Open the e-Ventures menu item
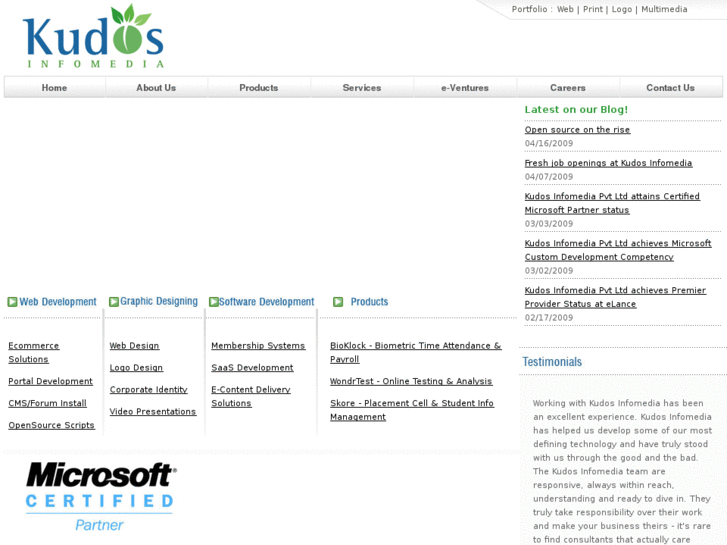 pos(465,88)
